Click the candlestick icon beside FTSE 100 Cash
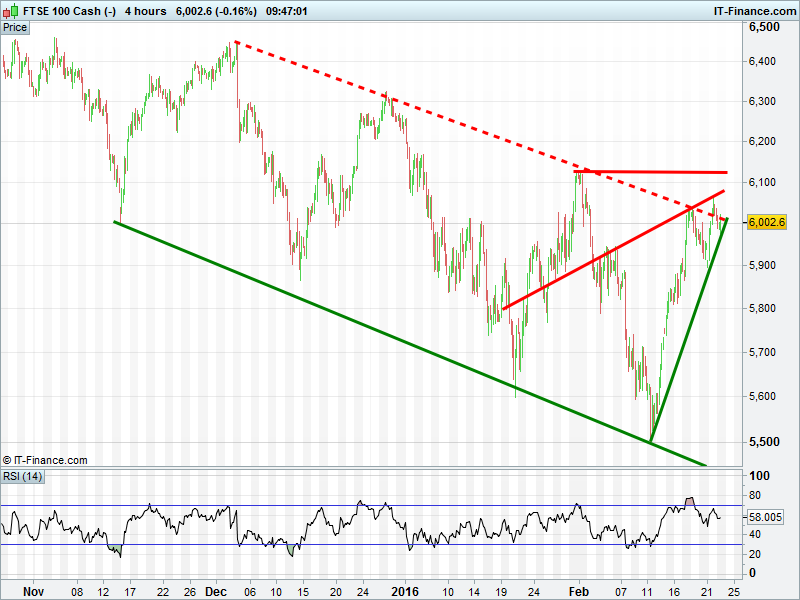 (x=11, y=11)
